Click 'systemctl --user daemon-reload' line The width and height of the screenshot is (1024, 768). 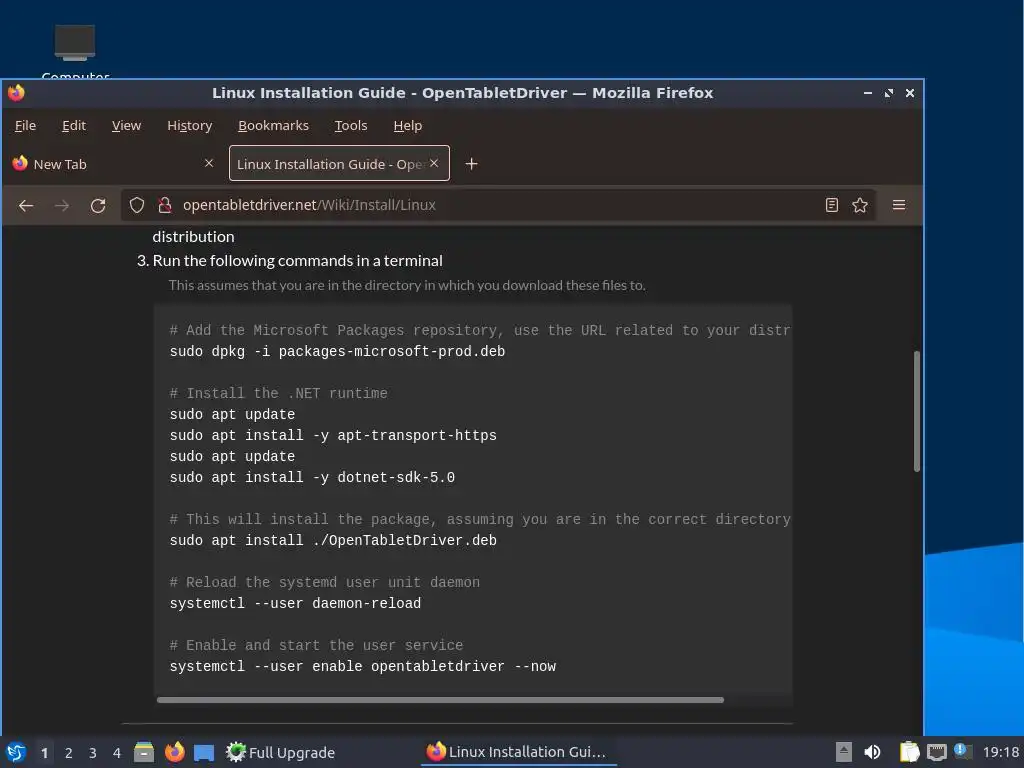click(x=295, y=603)
